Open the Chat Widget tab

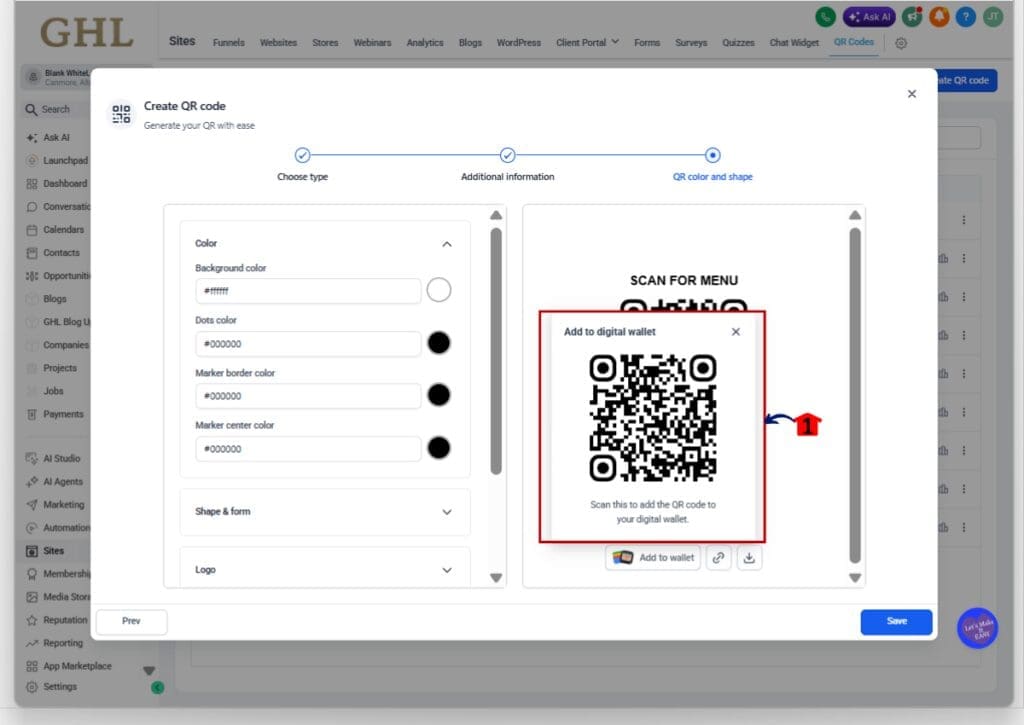click(793, 42)
